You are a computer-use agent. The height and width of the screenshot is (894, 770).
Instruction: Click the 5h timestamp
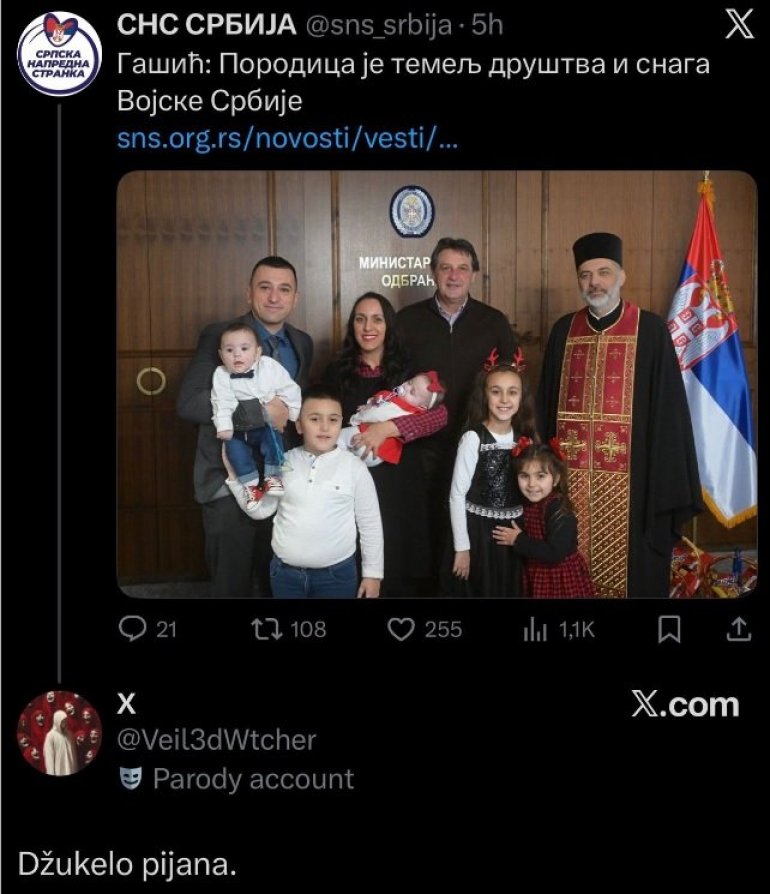pos(487,26)
